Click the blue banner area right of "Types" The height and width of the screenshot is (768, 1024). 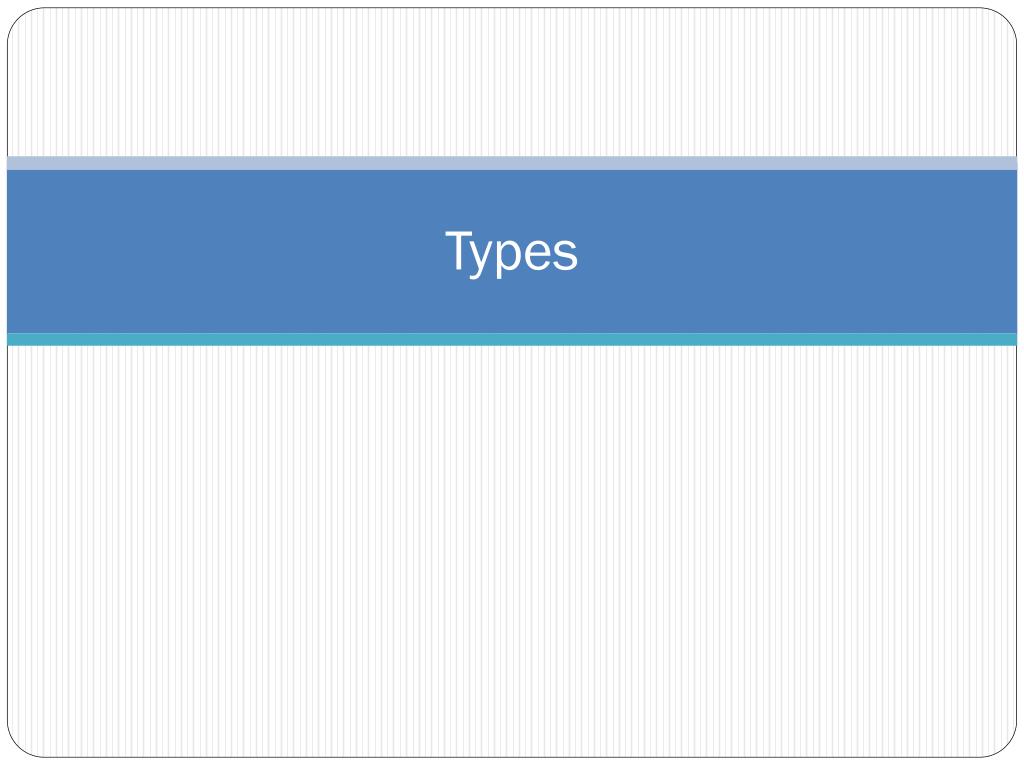click(x=797, y=251)
